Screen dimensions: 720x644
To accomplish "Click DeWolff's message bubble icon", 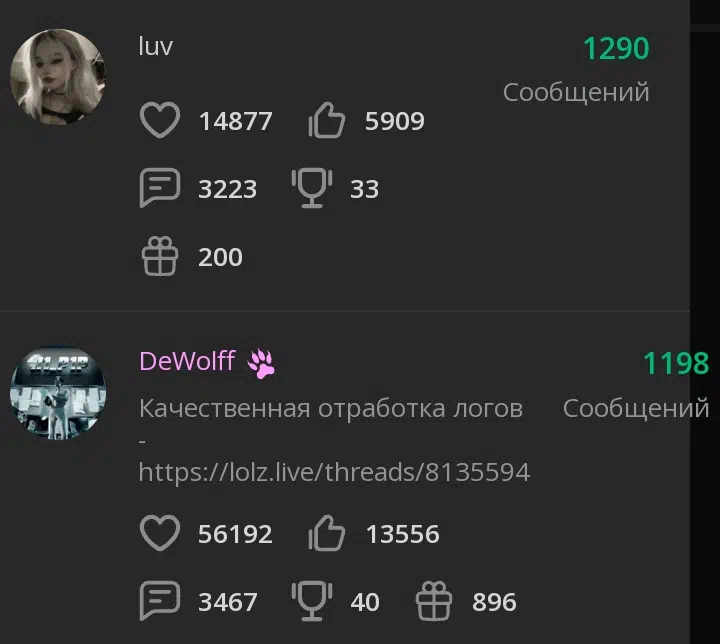I will (x=159, y=600).
